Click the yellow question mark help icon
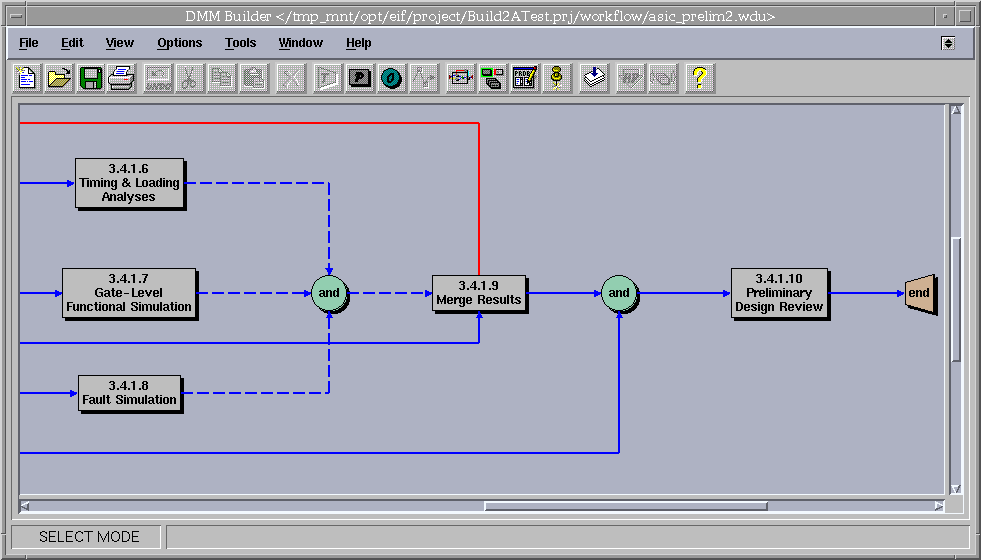The height and width of the screenshot is (560, 981). coord(699,77)
